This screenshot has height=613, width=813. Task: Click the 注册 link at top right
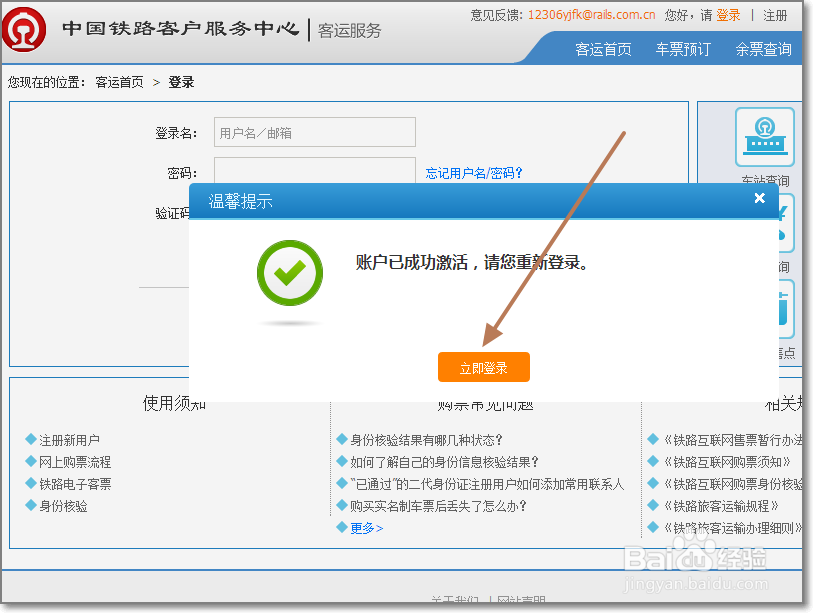tap(777, 14)
